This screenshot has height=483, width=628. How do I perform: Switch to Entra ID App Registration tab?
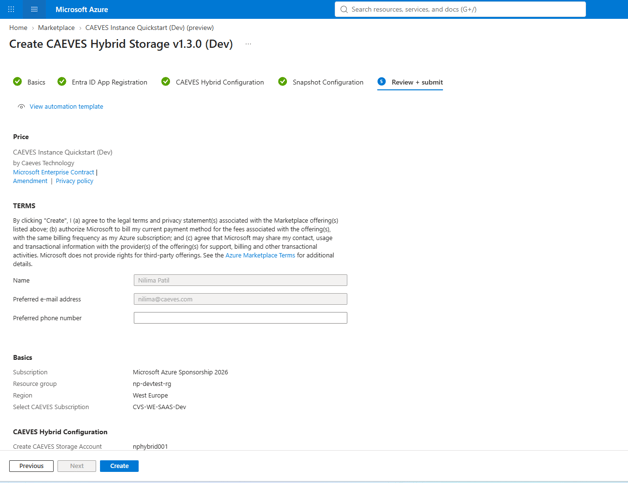click(109, 82)
